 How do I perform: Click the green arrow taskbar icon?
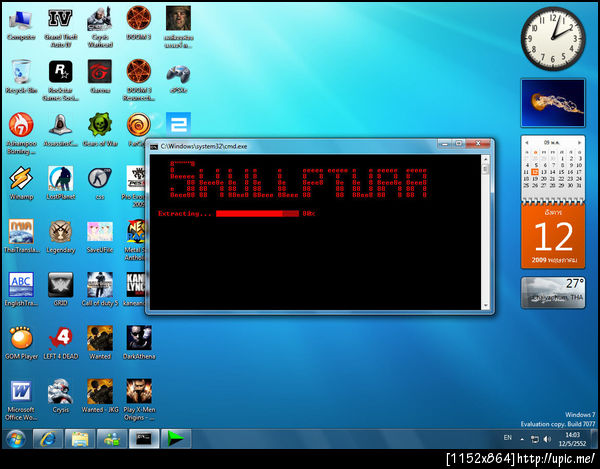176,439
